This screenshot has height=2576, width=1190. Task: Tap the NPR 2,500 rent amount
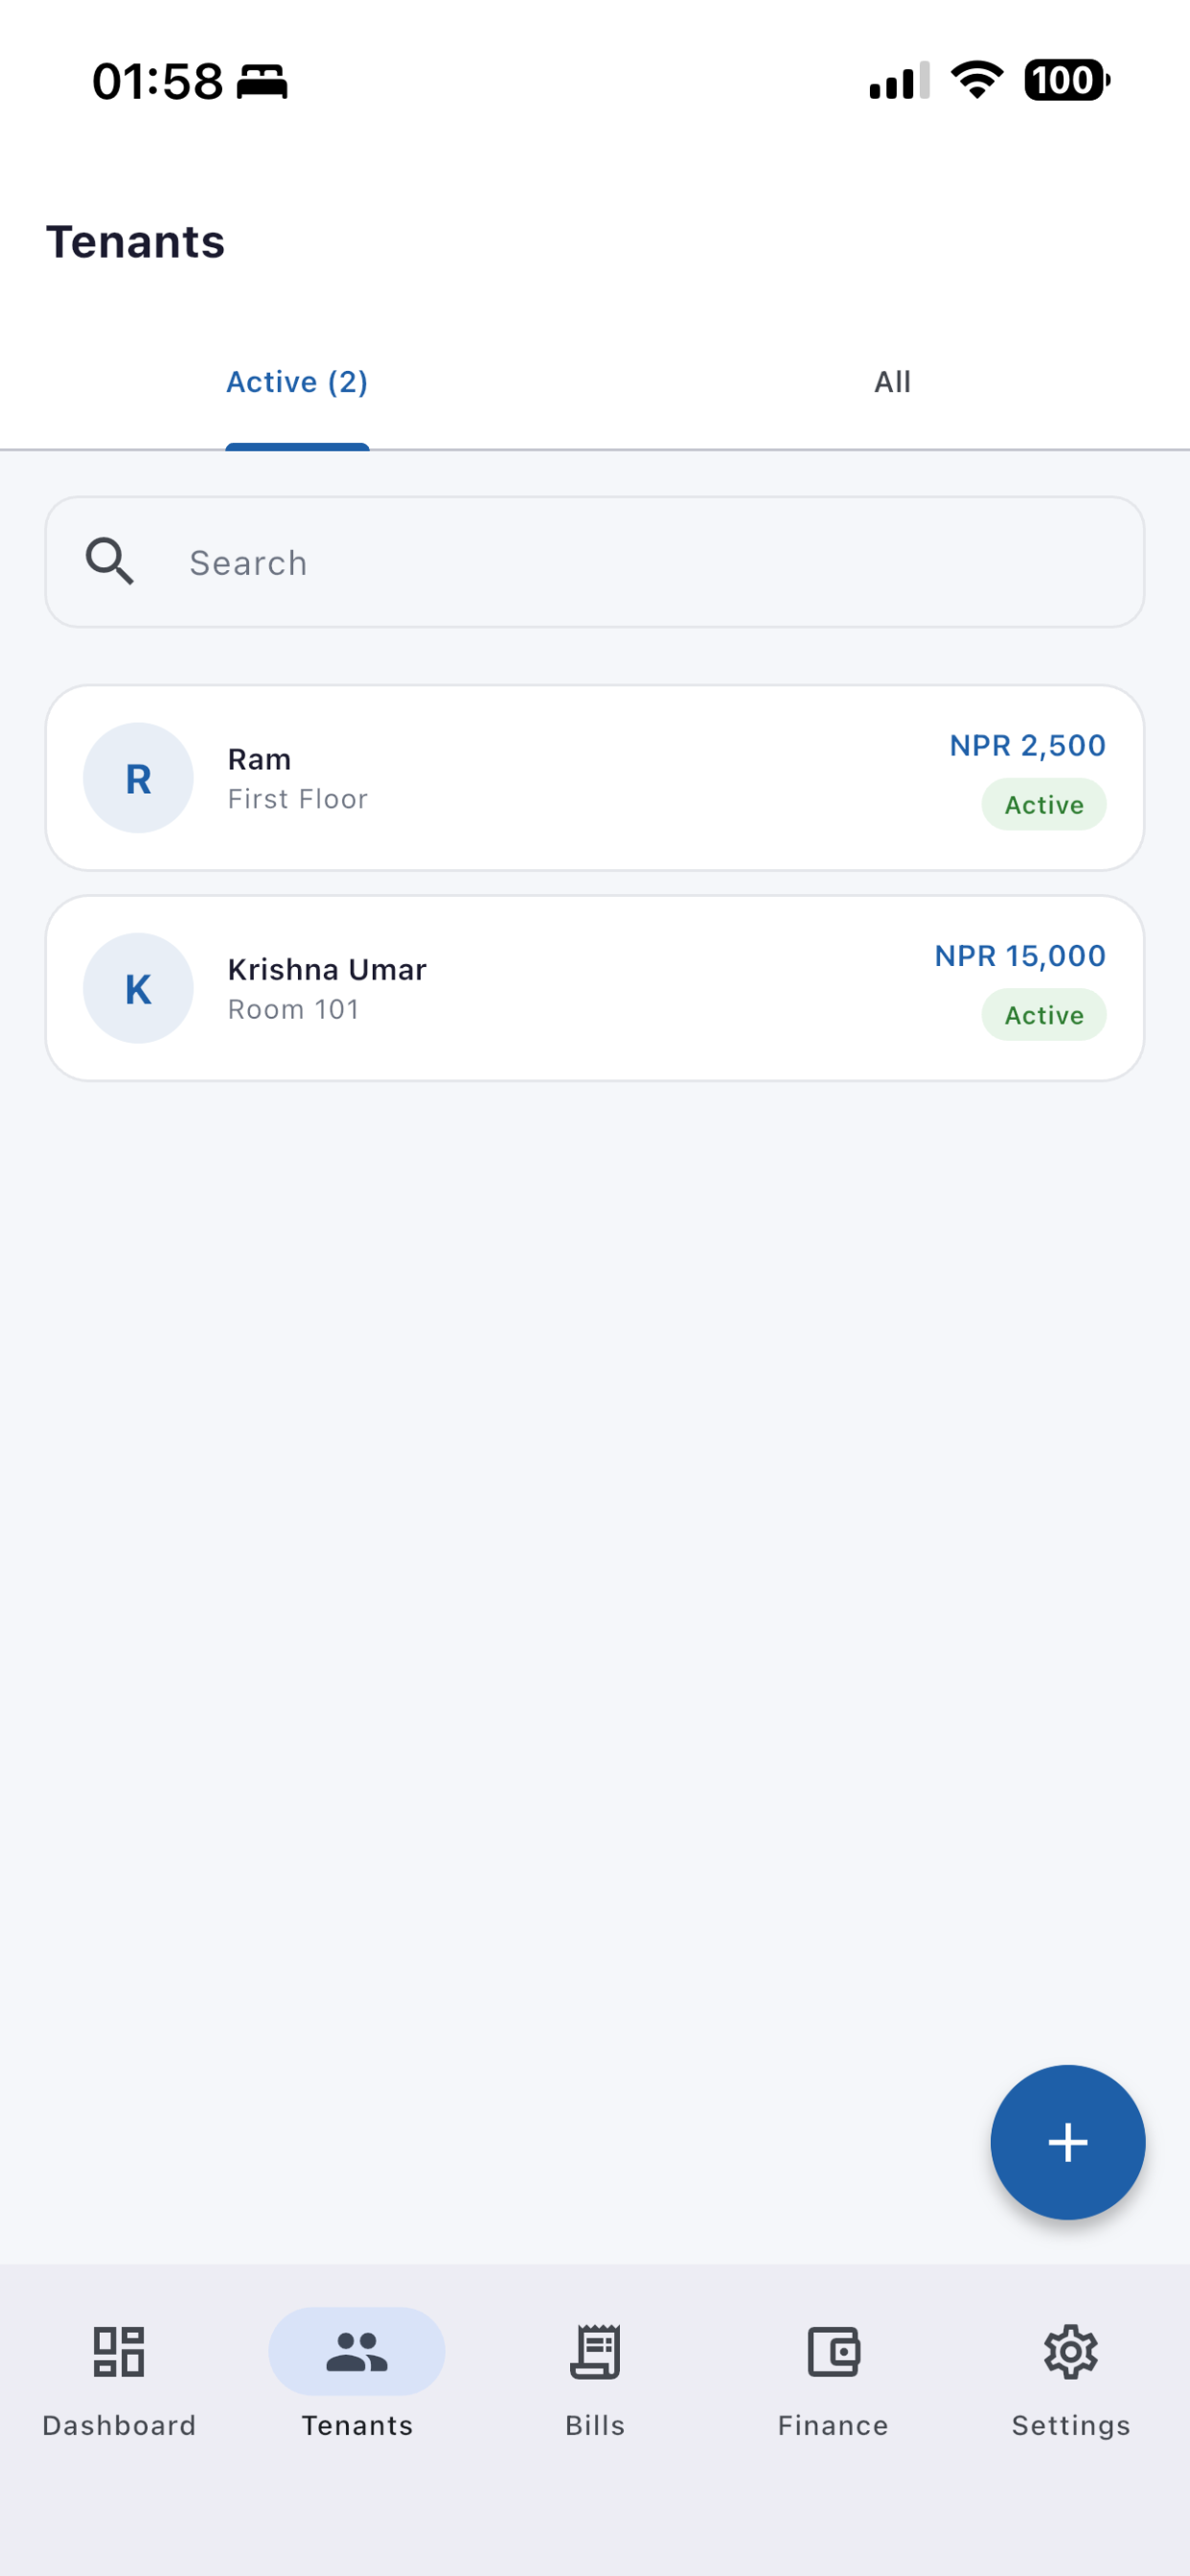click(x=1027, y=745)
